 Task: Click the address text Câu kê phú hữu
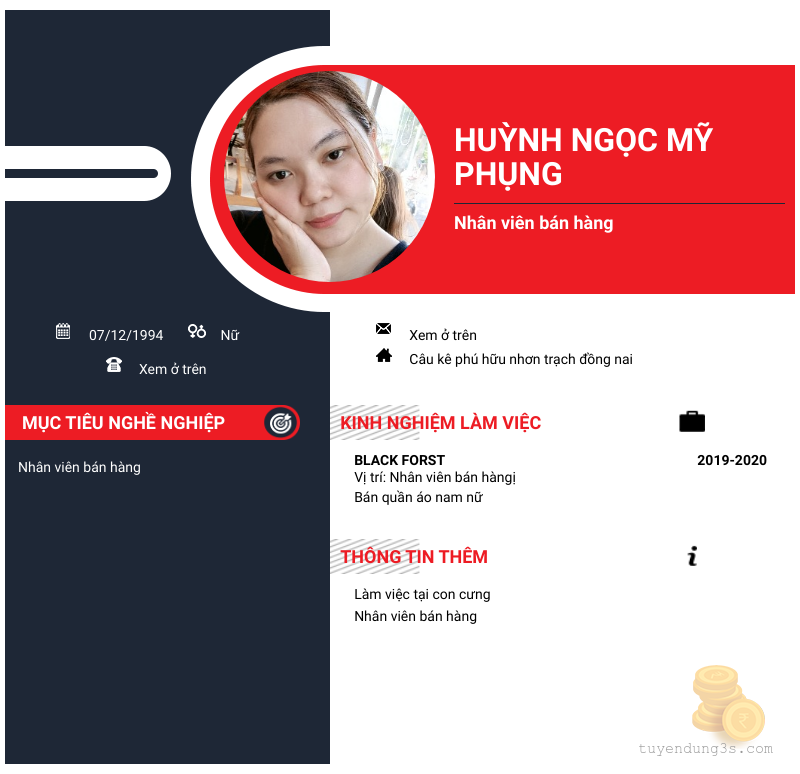[520, 359]
